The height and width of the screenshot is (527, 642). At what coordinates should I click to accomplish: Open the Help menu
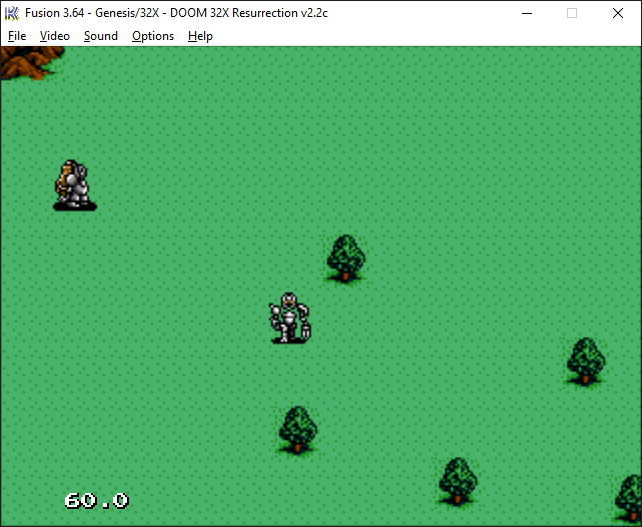[200, 36]
